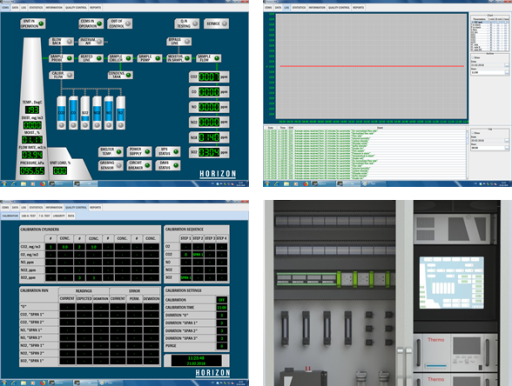The image size is (512, 386).
Task: Click the Heated Line status block
Action: click(91, 58)
